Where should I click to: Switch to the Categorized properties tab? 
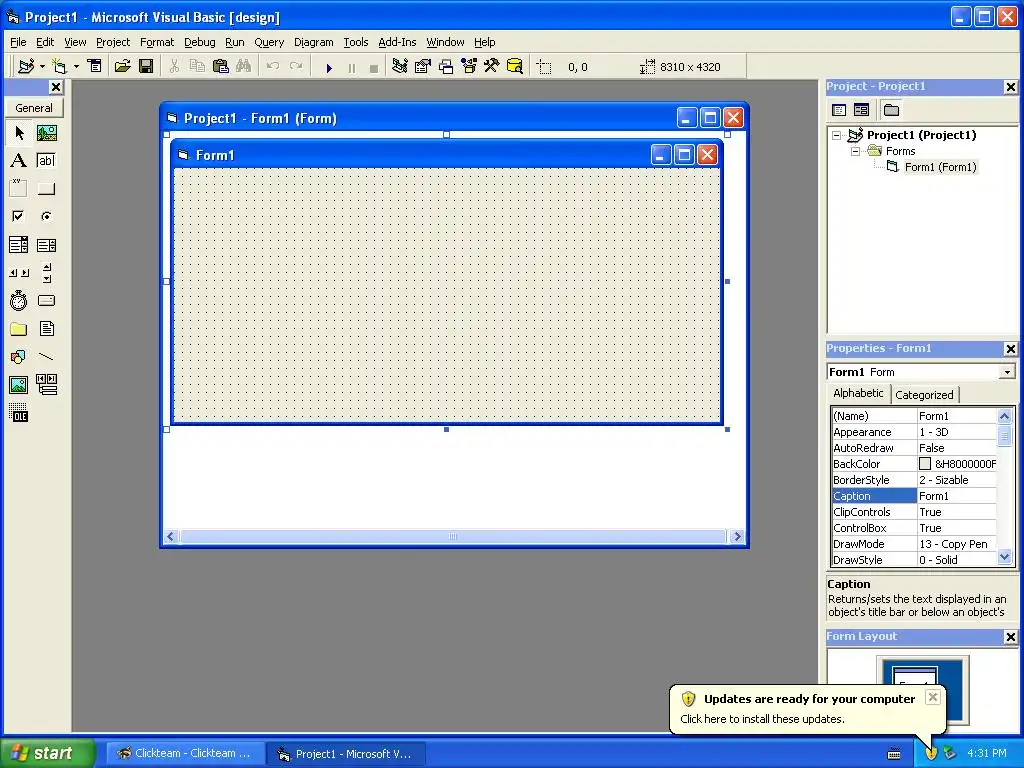tap(924, 394)
